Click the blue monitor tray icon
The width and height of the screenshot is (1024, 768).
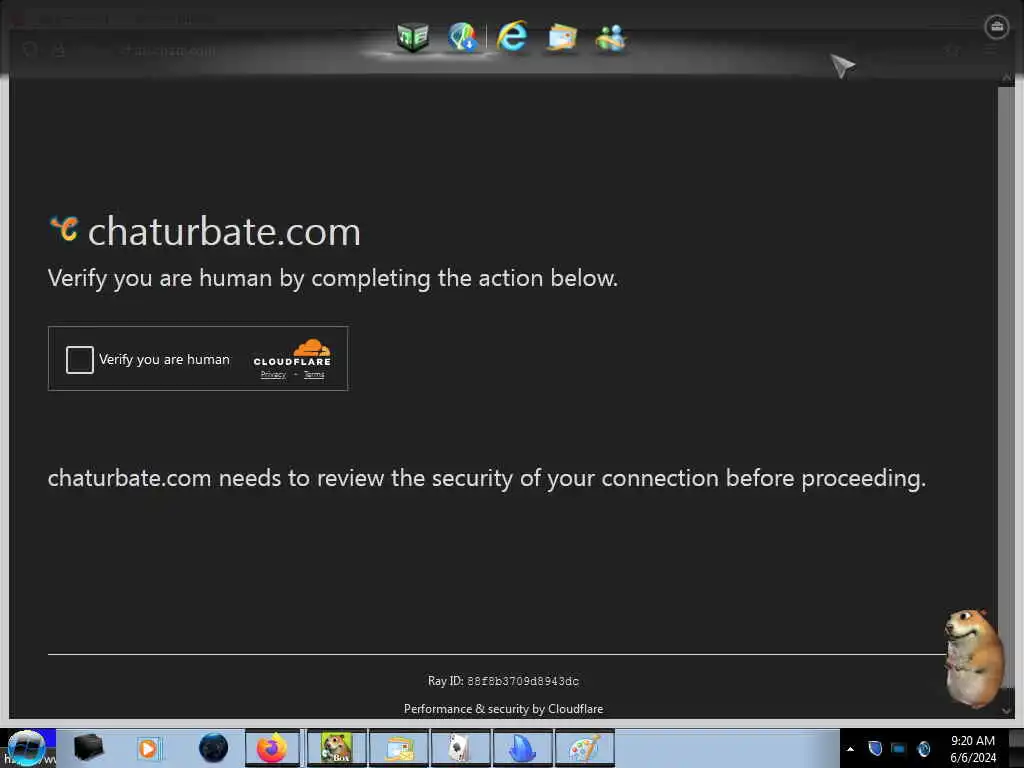click(x=899, y=749)
